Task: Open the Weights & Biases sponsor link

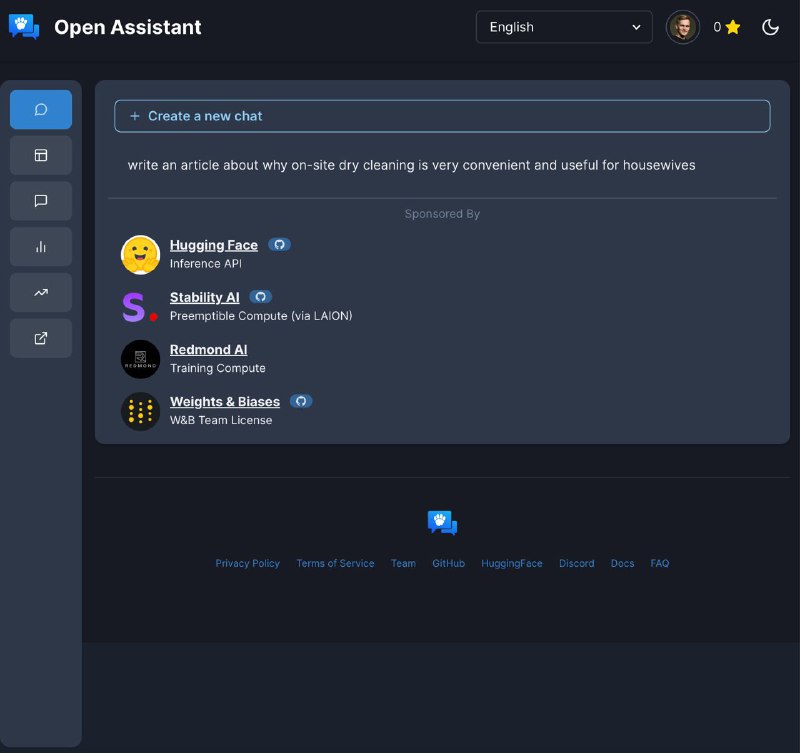Action: [x=225, y=401]
